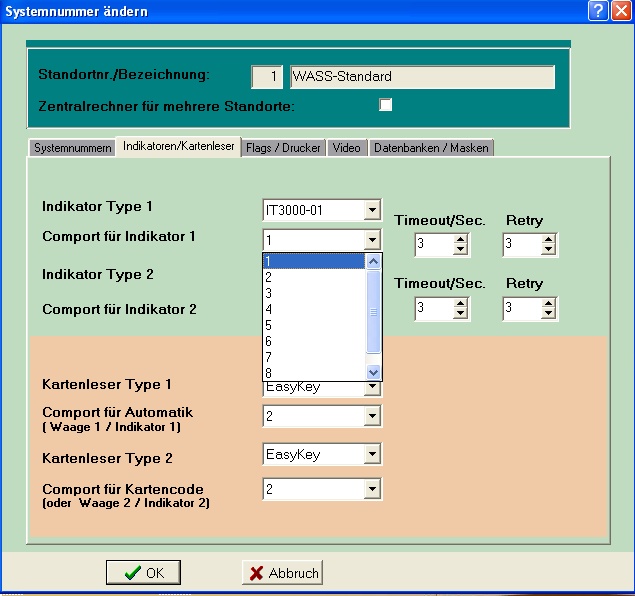Screen dimensions: 635x596
Task: Decrease Retry value for Indikator 1
Action: [x=549, y=250]
